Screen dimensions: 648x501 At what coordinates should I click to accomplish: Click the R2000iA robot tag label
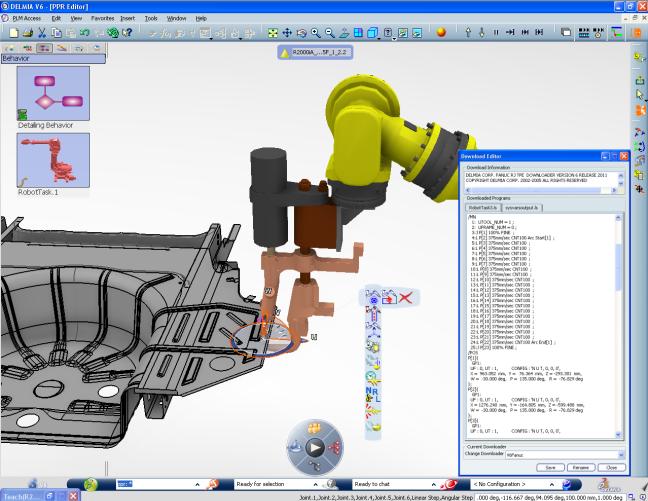coord(315,52)
